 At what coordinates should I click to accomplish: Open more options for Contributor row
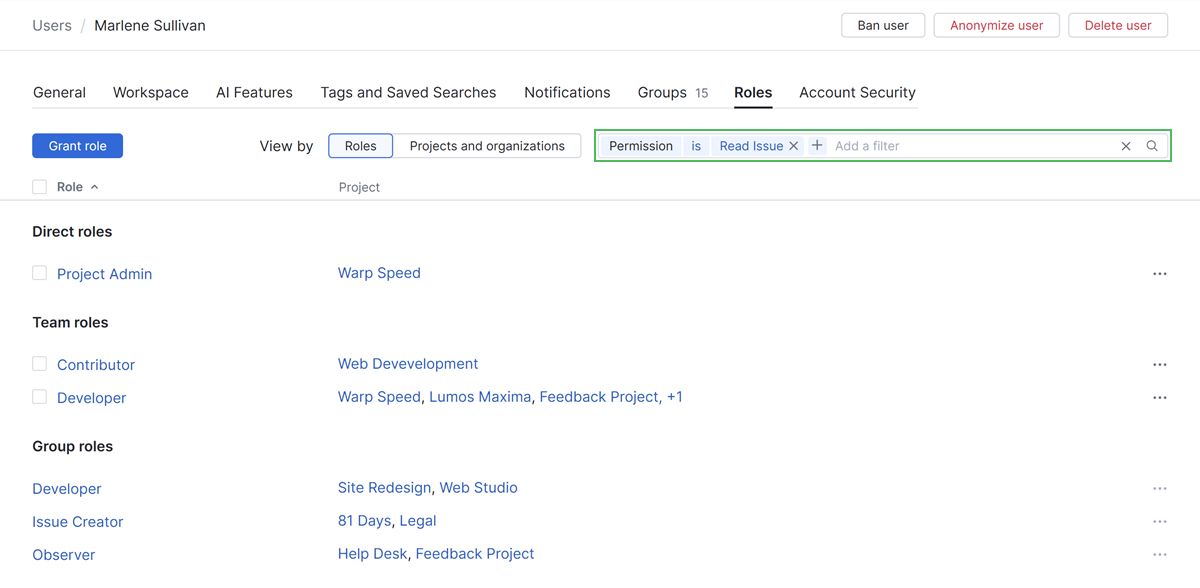[x=1160, y=365]
